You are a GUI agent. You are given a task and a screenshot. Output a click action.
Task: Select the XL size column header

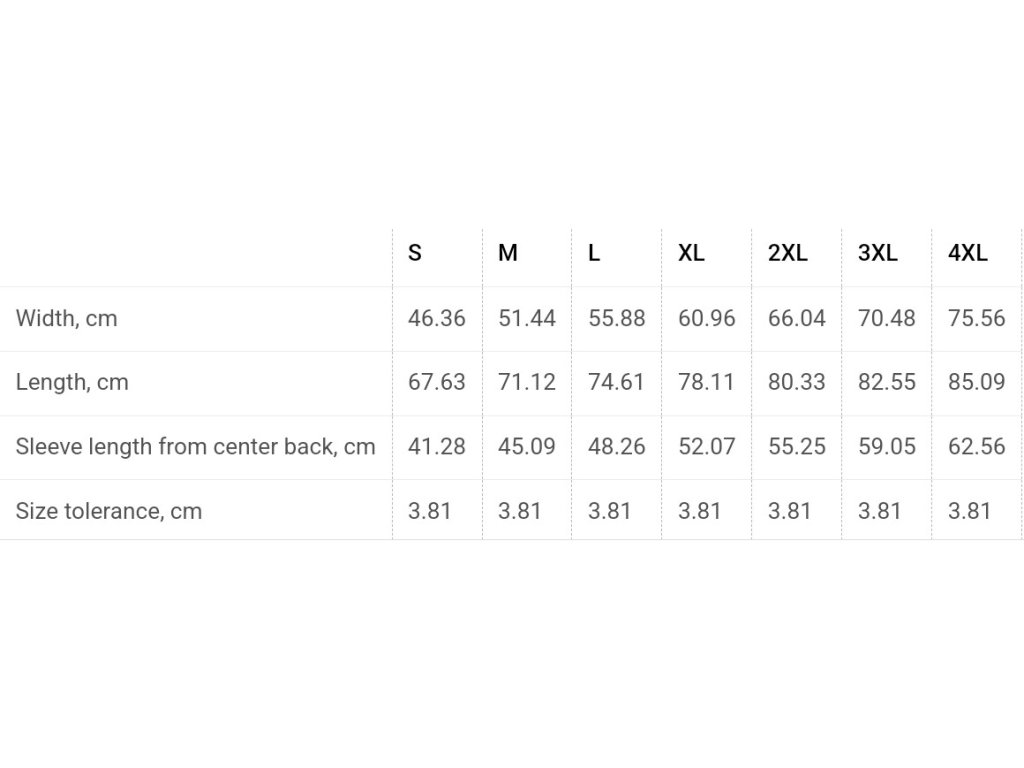pyautogui.click(x=691, y=253)
